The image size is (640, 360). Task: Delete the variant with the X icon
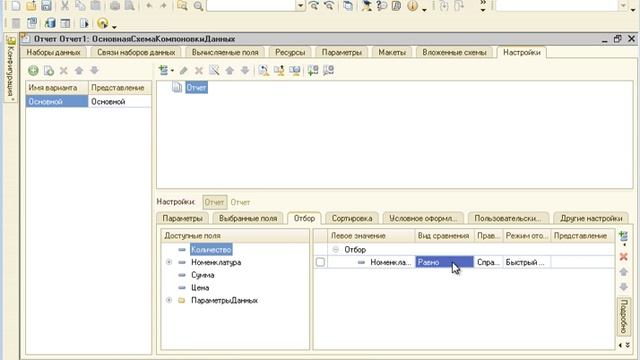click(x=64, y=71)
